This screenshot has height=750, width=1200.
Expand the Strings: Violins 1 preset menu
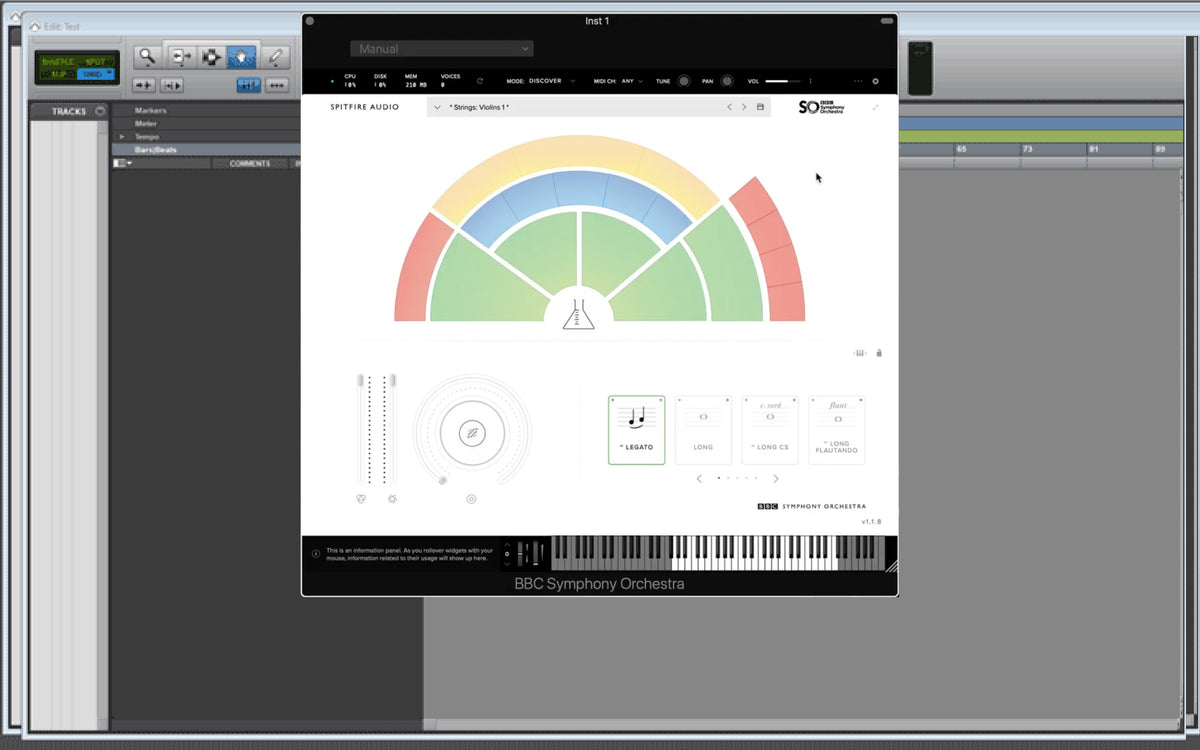(437, 107)
